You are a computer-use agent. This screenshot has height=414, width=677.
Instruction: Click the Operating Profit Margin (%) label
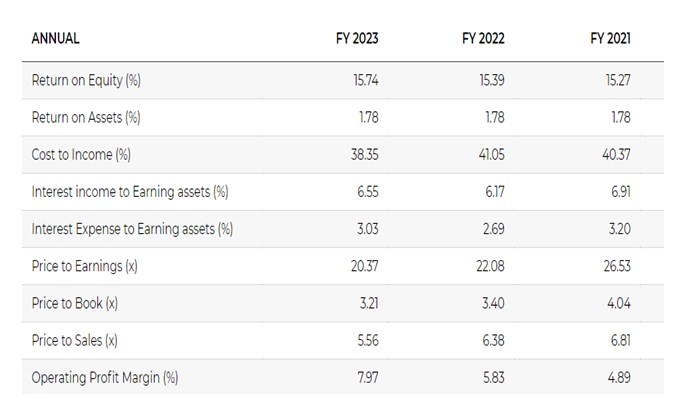(105, 377)
